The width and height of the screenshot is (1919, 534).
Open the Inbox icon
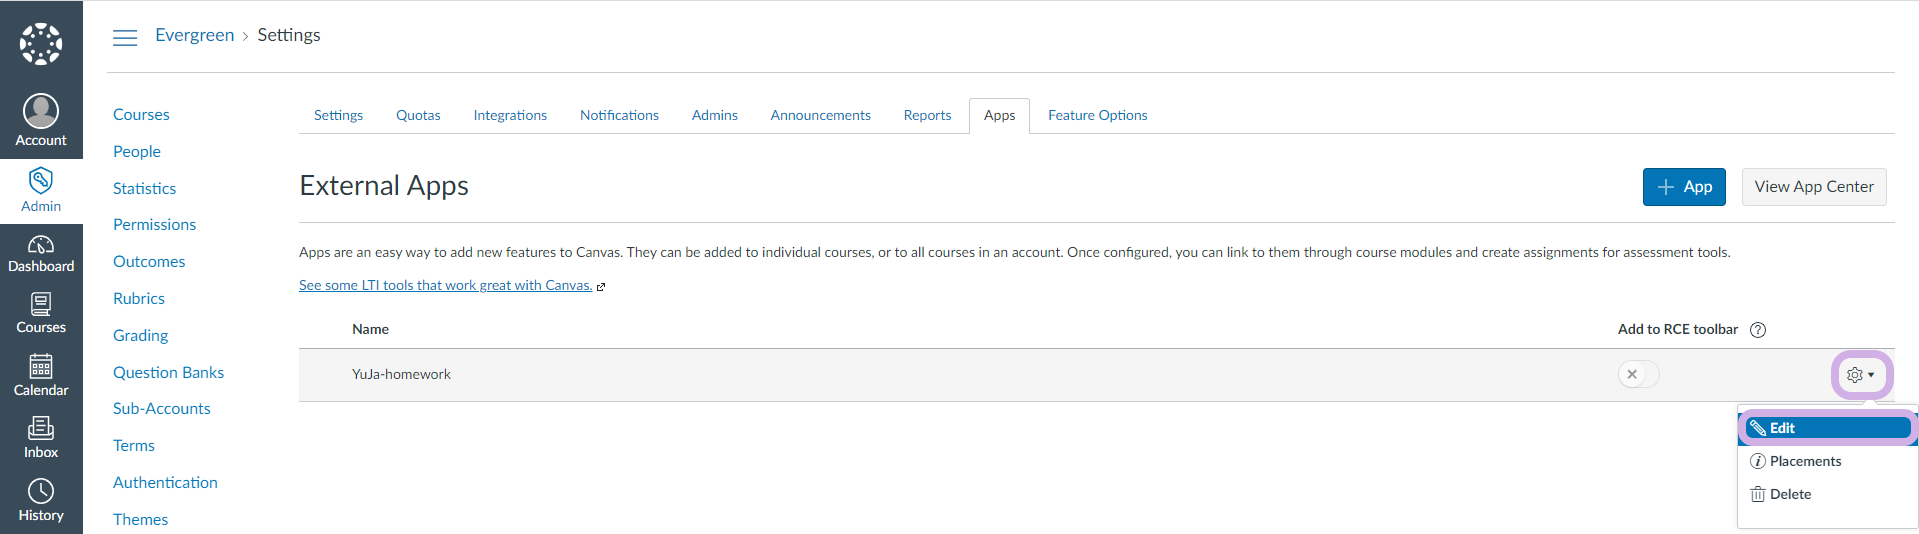(x=41, y=429)
